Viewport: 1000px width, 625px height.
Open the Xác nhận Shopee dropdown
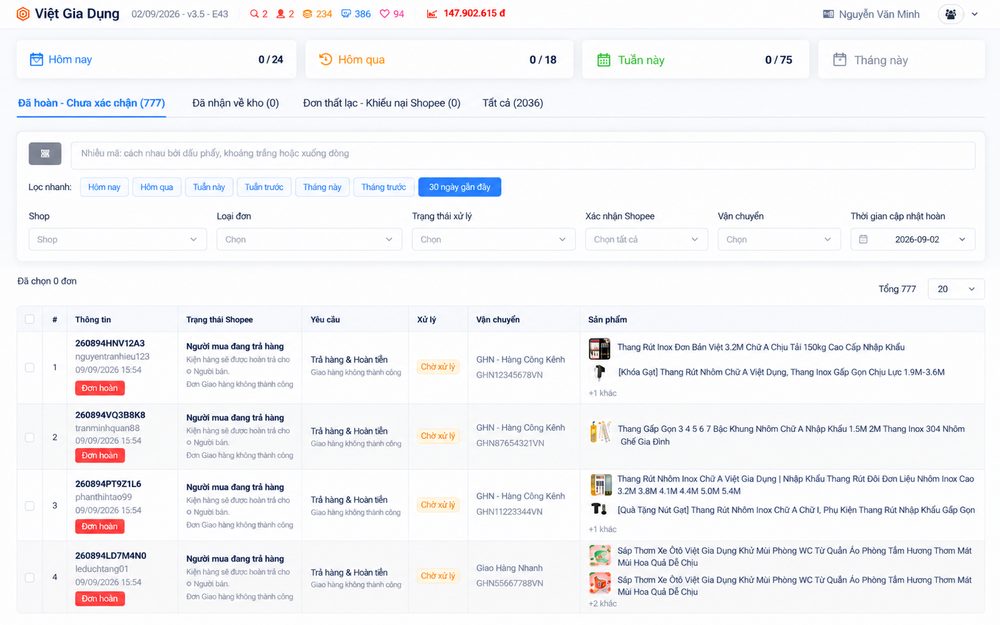coord(647,239)
